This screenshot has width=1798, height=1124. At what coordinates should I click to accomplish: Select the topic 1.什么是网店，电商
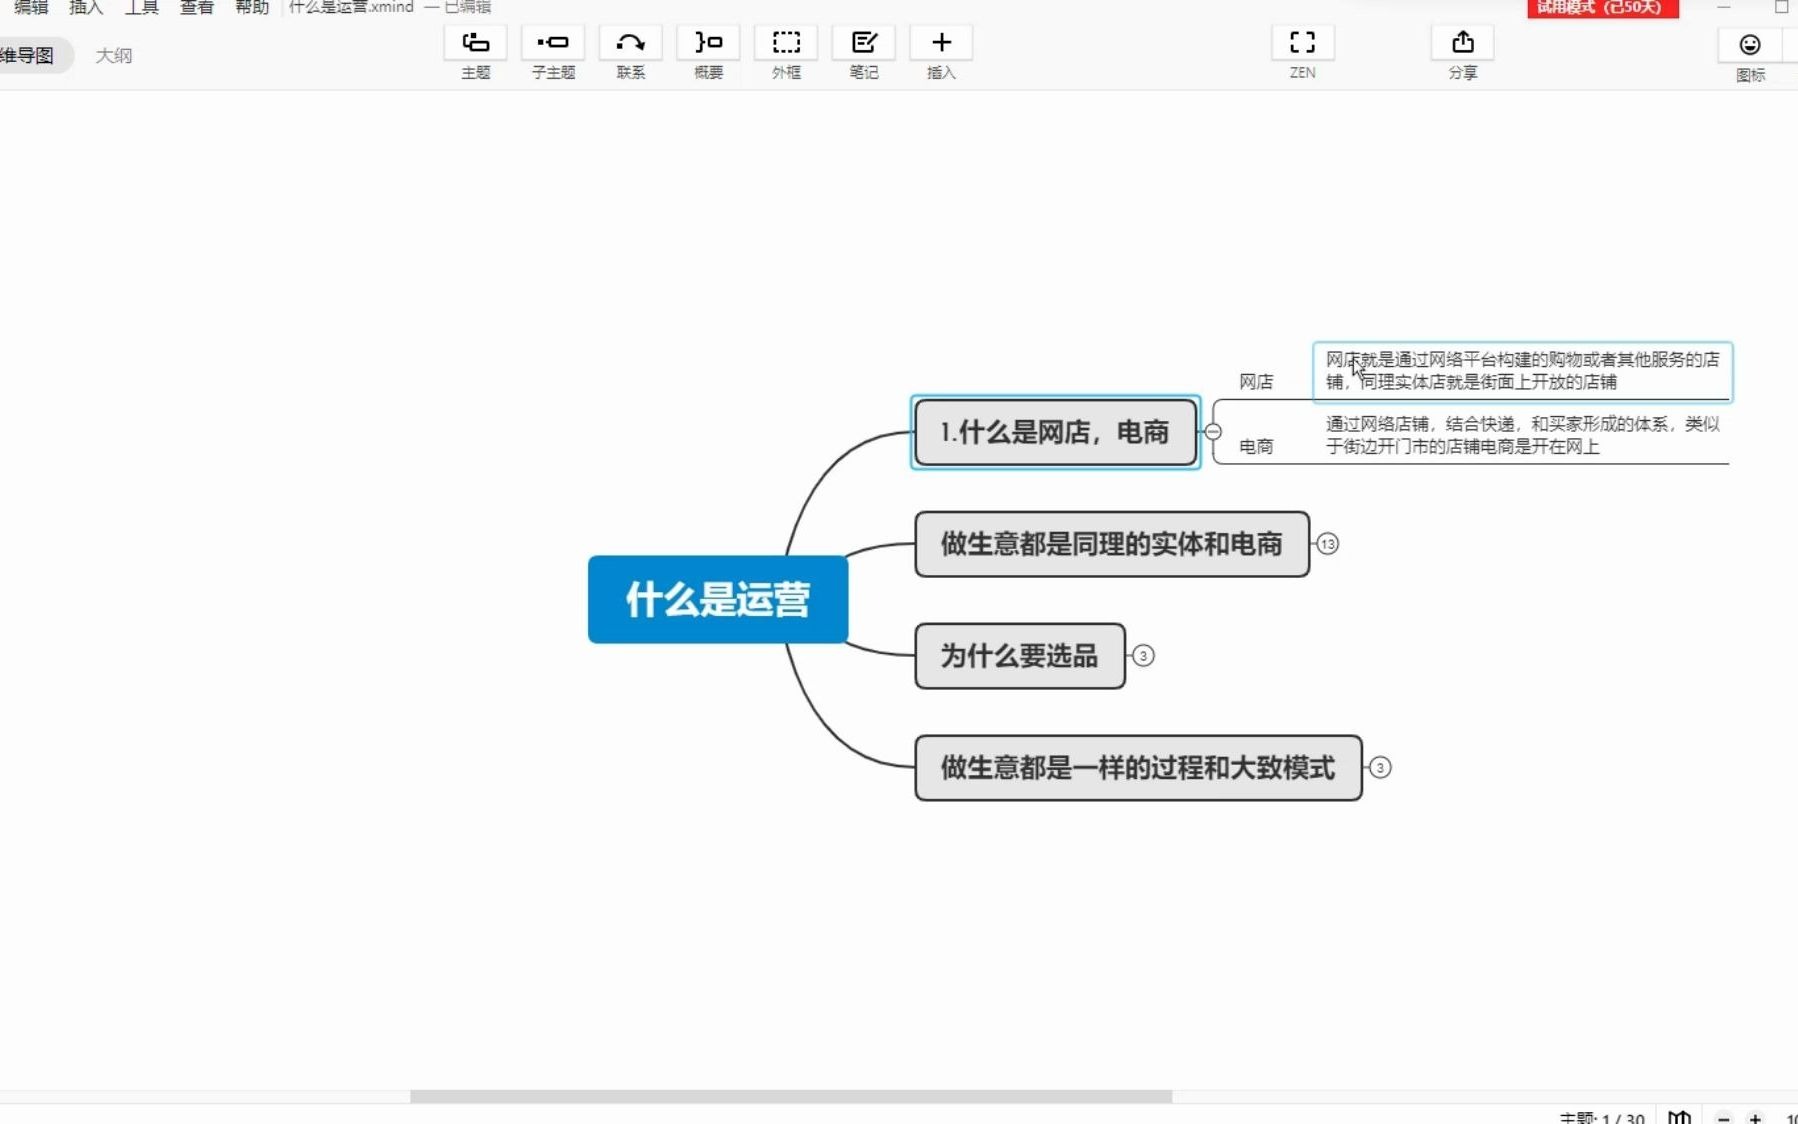1055,432
